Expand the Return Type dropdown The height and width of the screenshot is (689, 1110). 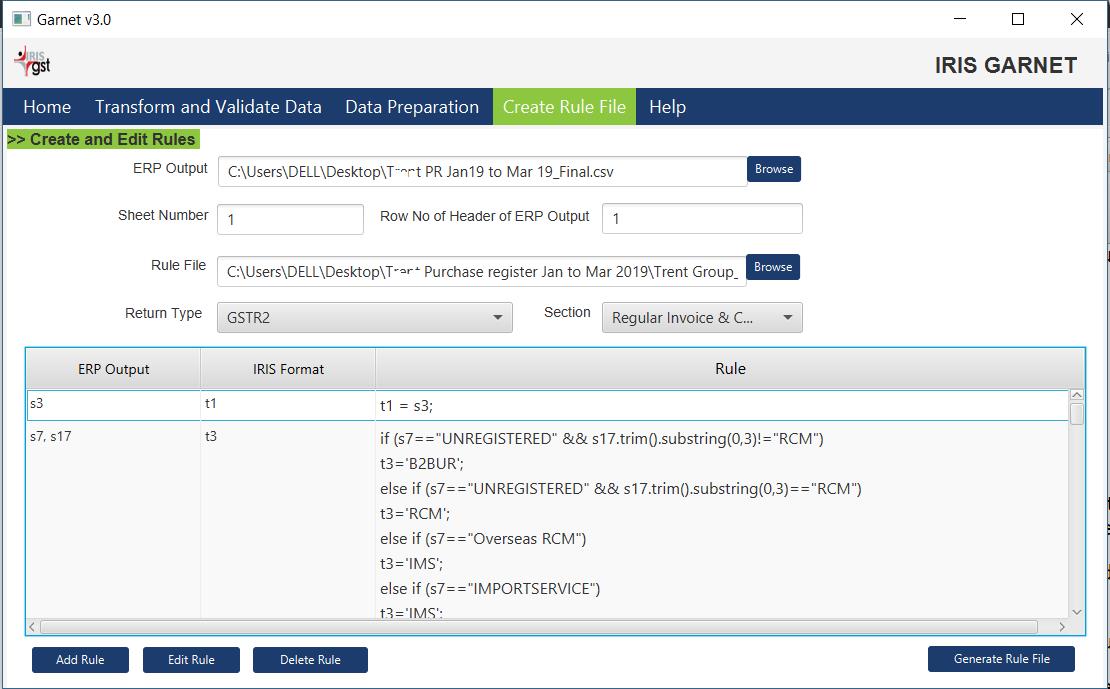coord(365,317)
